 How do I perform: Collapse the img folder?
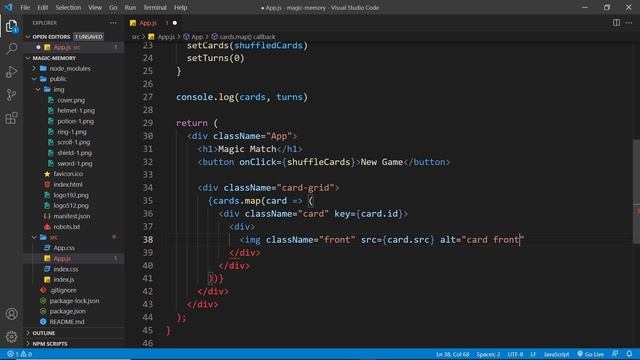click(x=73, y=89)
